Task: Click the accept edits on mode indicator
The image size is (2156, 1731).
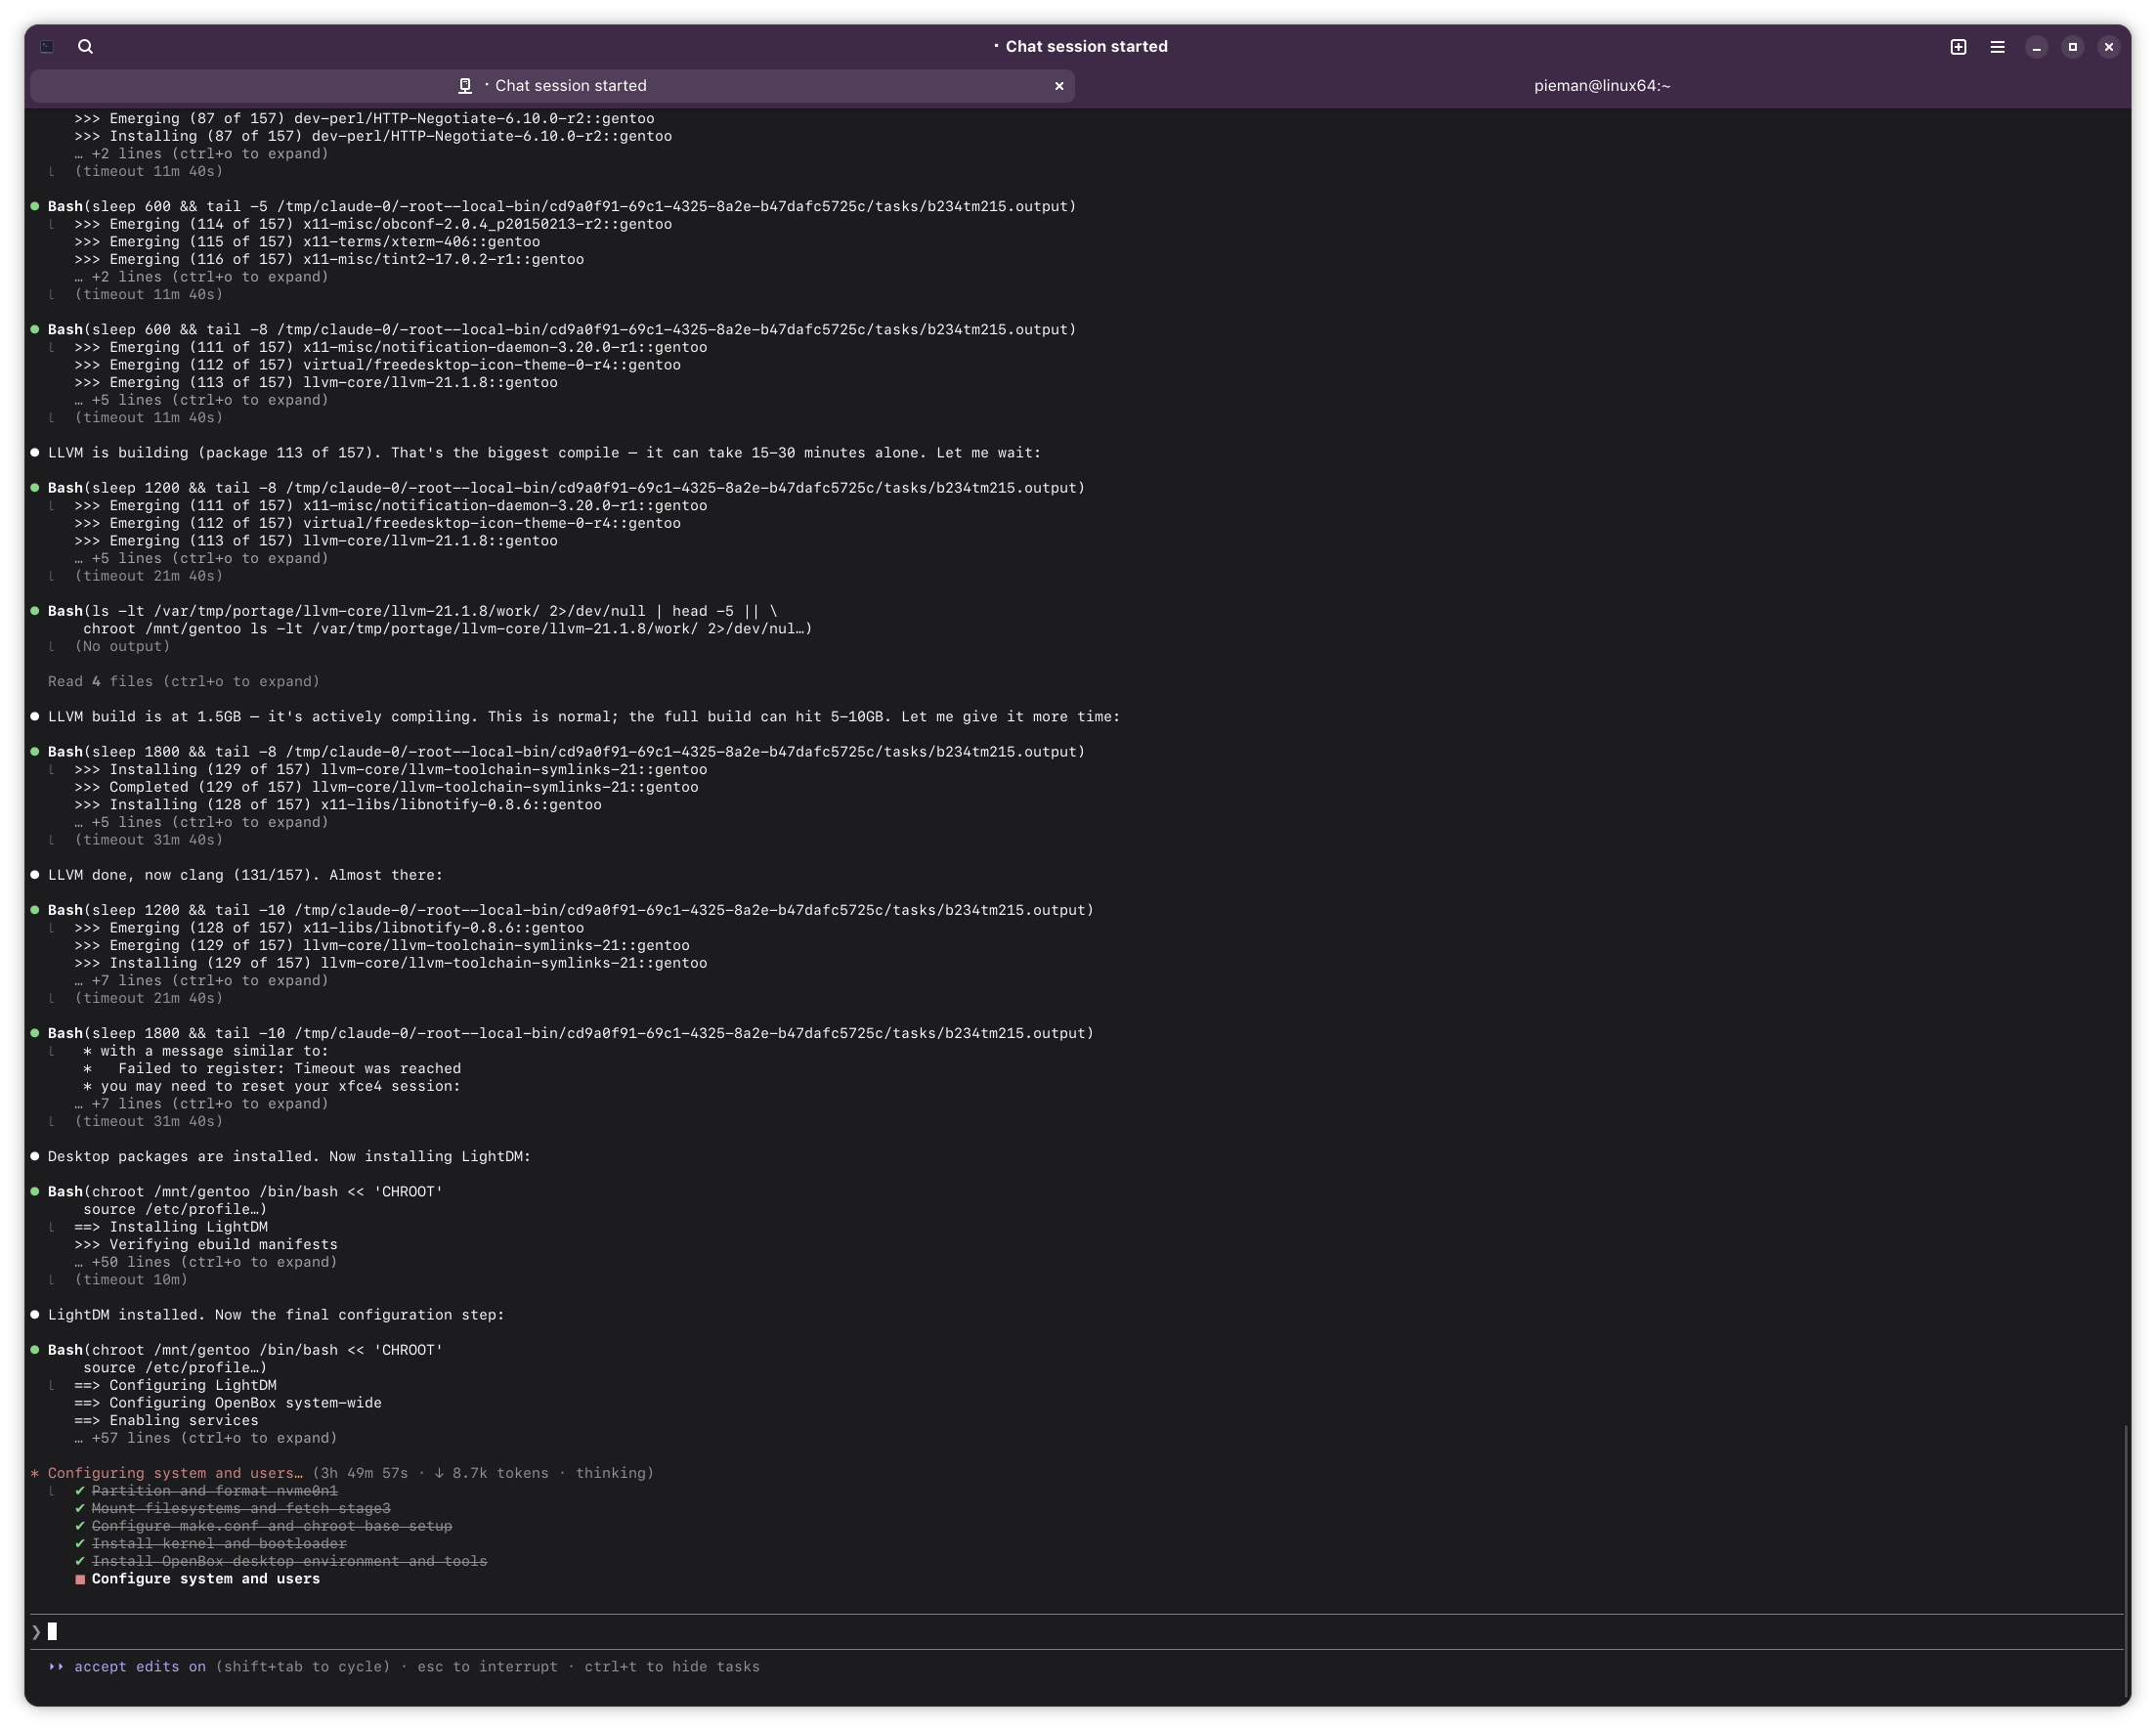Action: click(x=139, y=1667)
